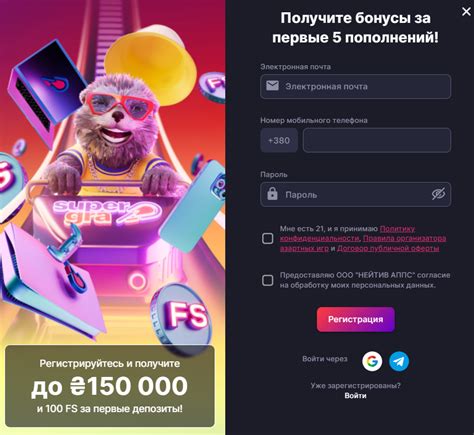Image resolution: width=474 pixels, height=435 pixels.
Task: Click the large FS coin graphic
Action: (182, 317)
